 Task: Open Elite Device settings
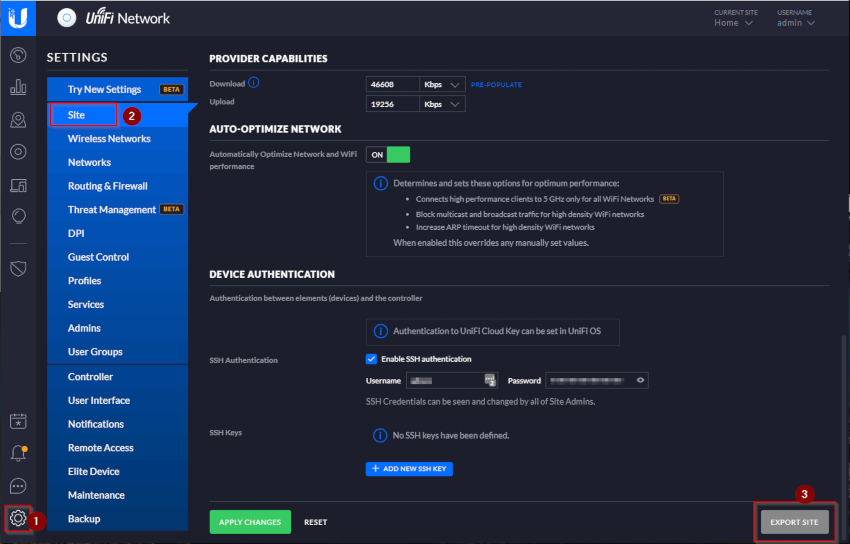coord(118,471)
